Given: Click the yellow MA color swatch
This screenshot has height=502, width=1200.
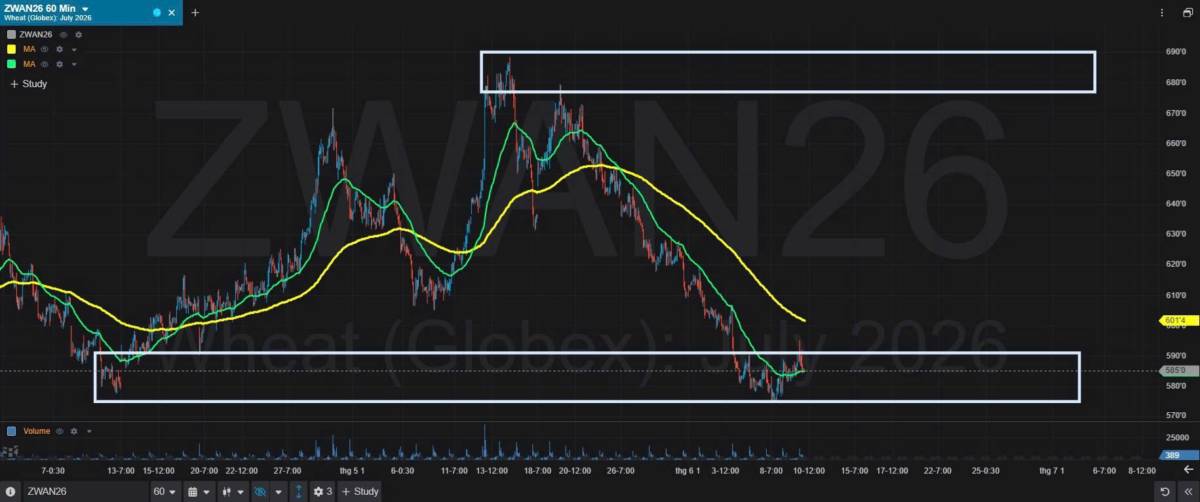Looking at the screenshot, I should coord(11,49).
